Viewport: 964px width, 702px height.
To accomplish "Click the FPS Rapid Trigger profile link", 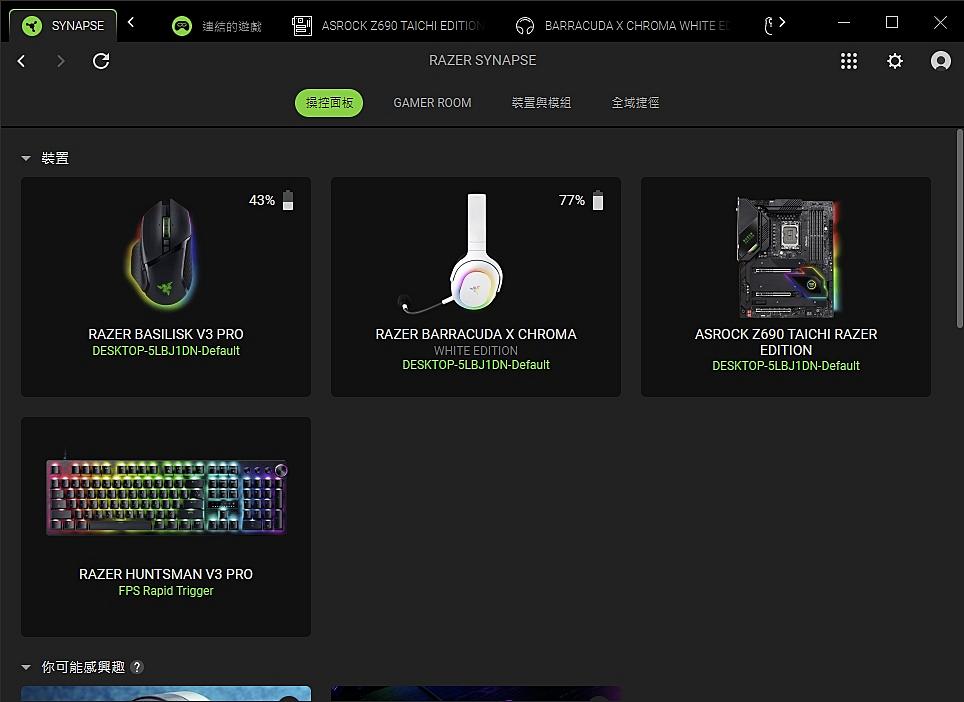I will coord(166,591).
